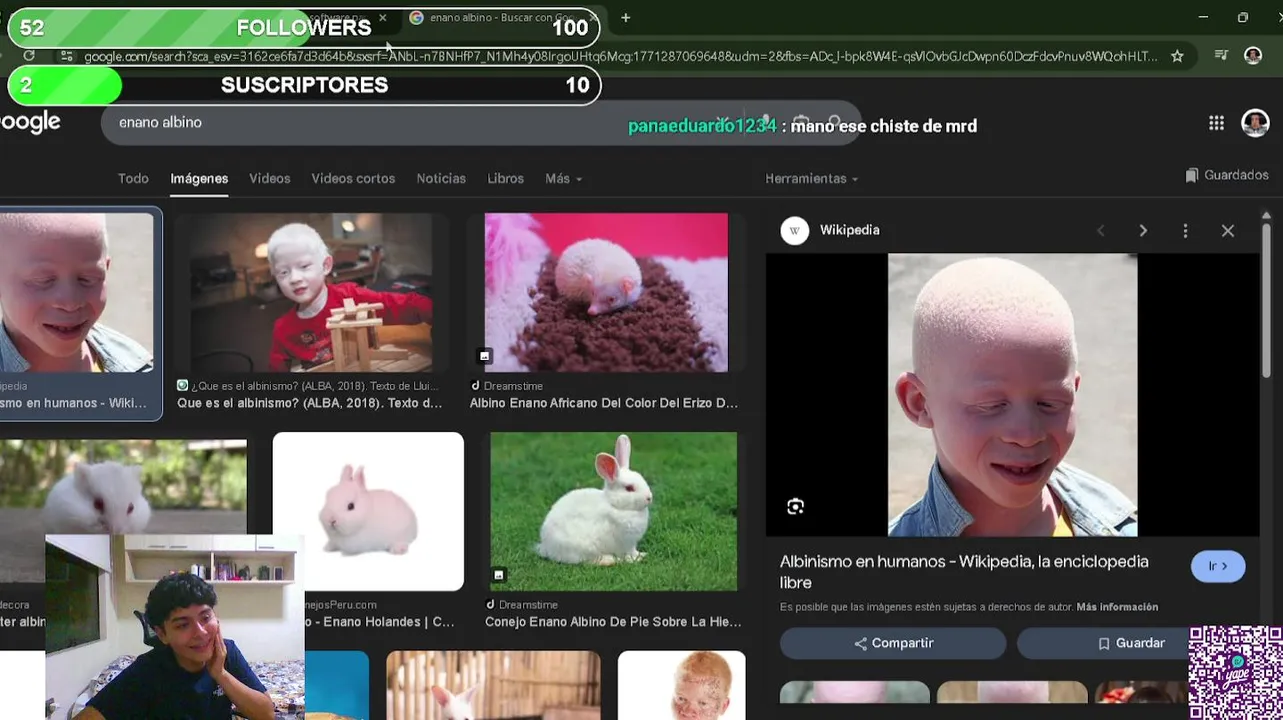Click the Google logo
Screen dimensions: 1283x720
[x=30, y=122]
